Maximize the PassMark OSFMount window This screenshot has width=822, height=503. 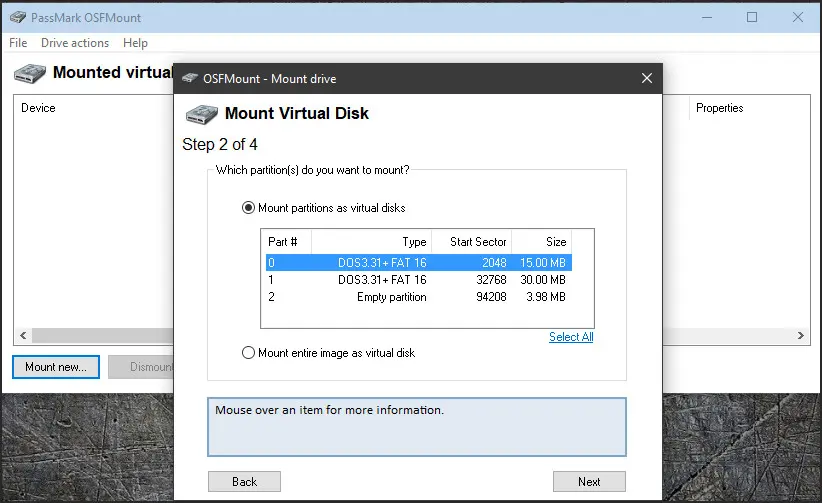point(752,17)
